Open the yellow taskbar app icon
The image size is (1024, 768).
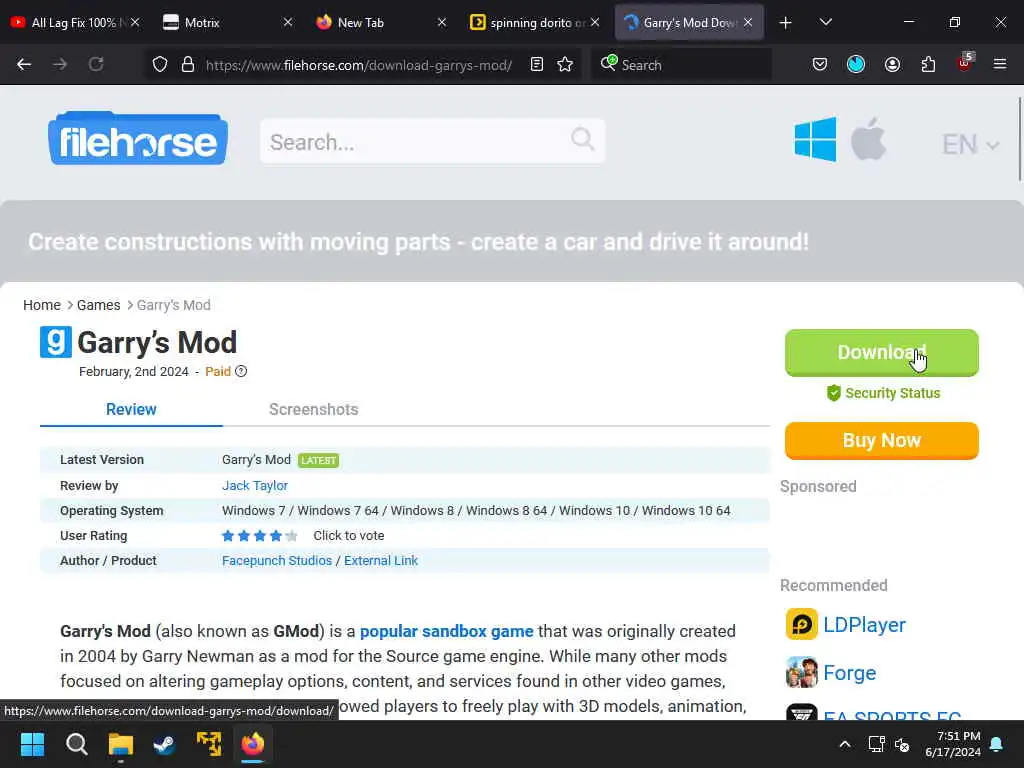click(x=209, y=744)
